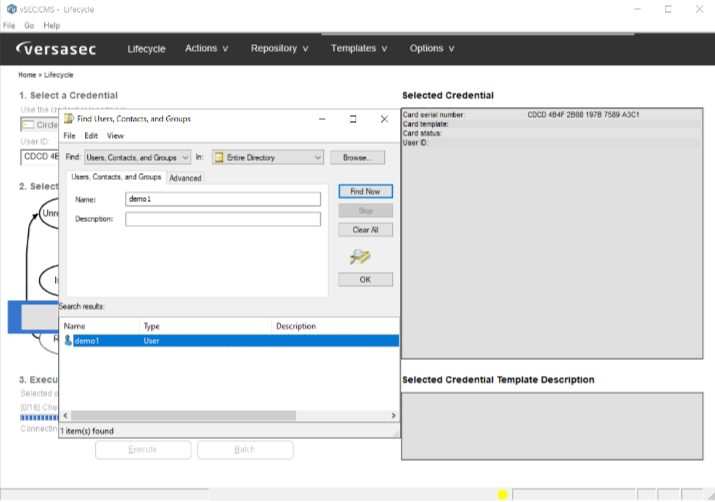715x502 pixels.
Task: Click in the Description input field
Action: (223, 219)
